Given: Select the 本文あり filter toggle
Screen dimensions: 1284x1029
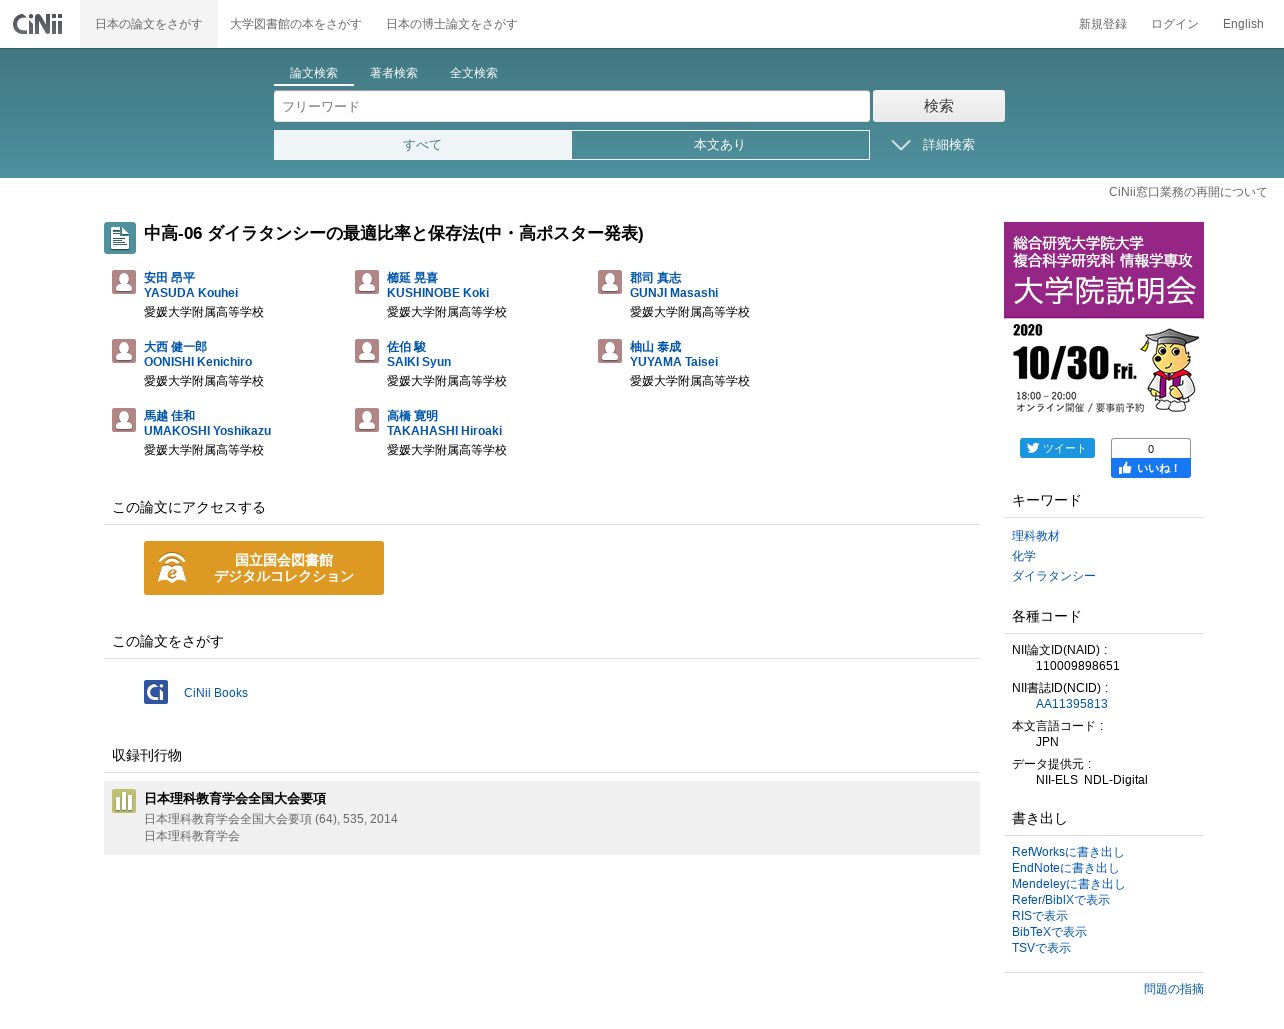Looking at the screenshot, I should (720, 145).
